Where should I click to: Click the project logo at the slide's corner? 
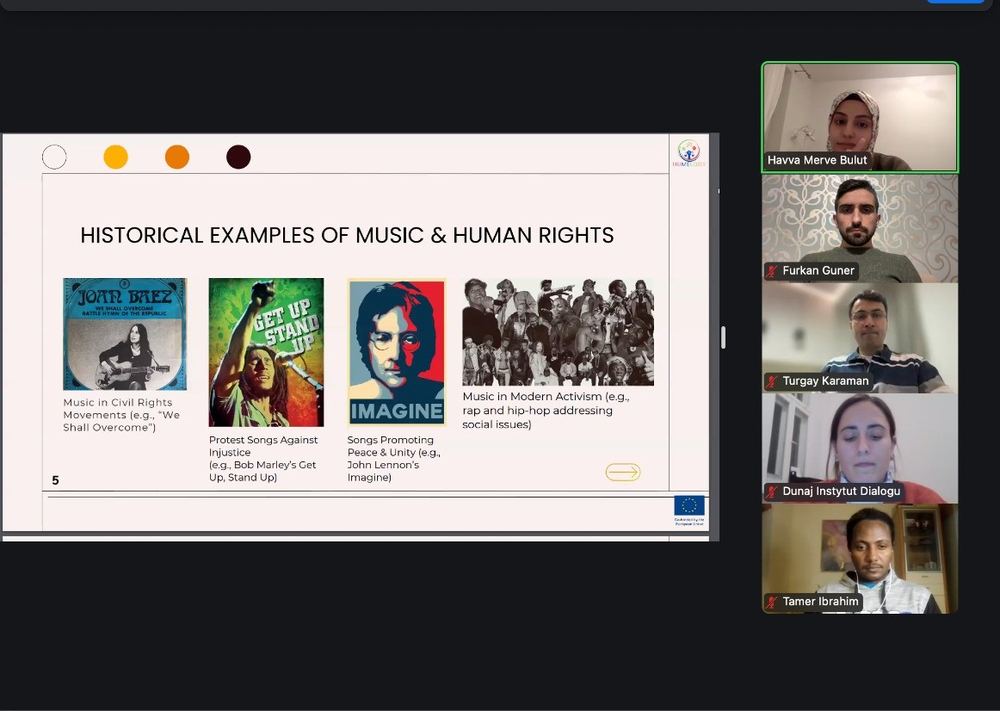point(689,153)
